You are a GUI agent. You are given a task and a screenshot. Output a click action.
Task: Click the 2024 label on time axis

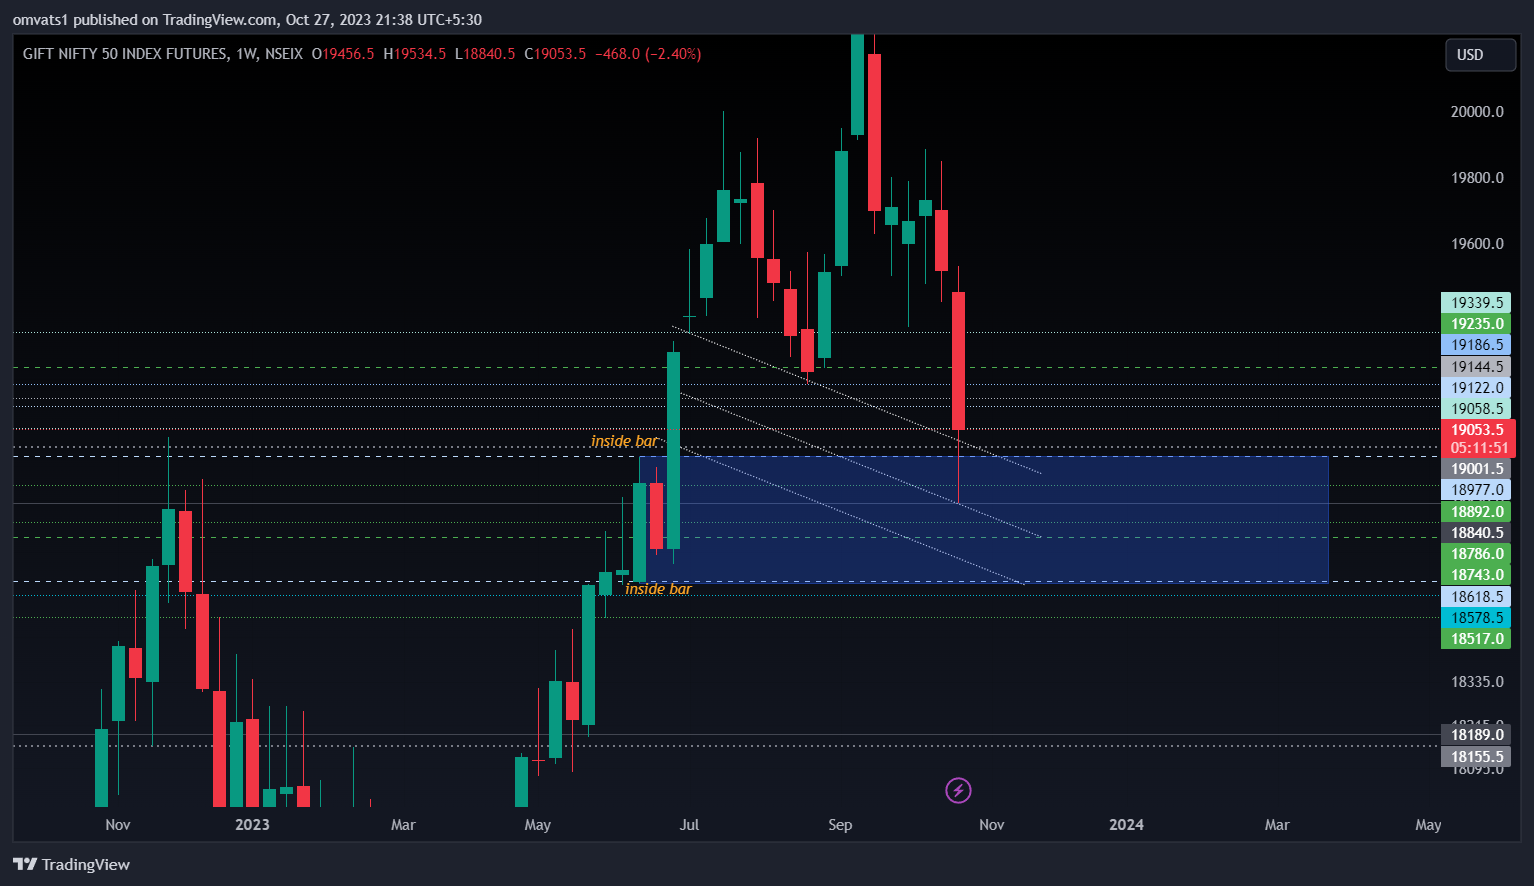pos(1126,825)
